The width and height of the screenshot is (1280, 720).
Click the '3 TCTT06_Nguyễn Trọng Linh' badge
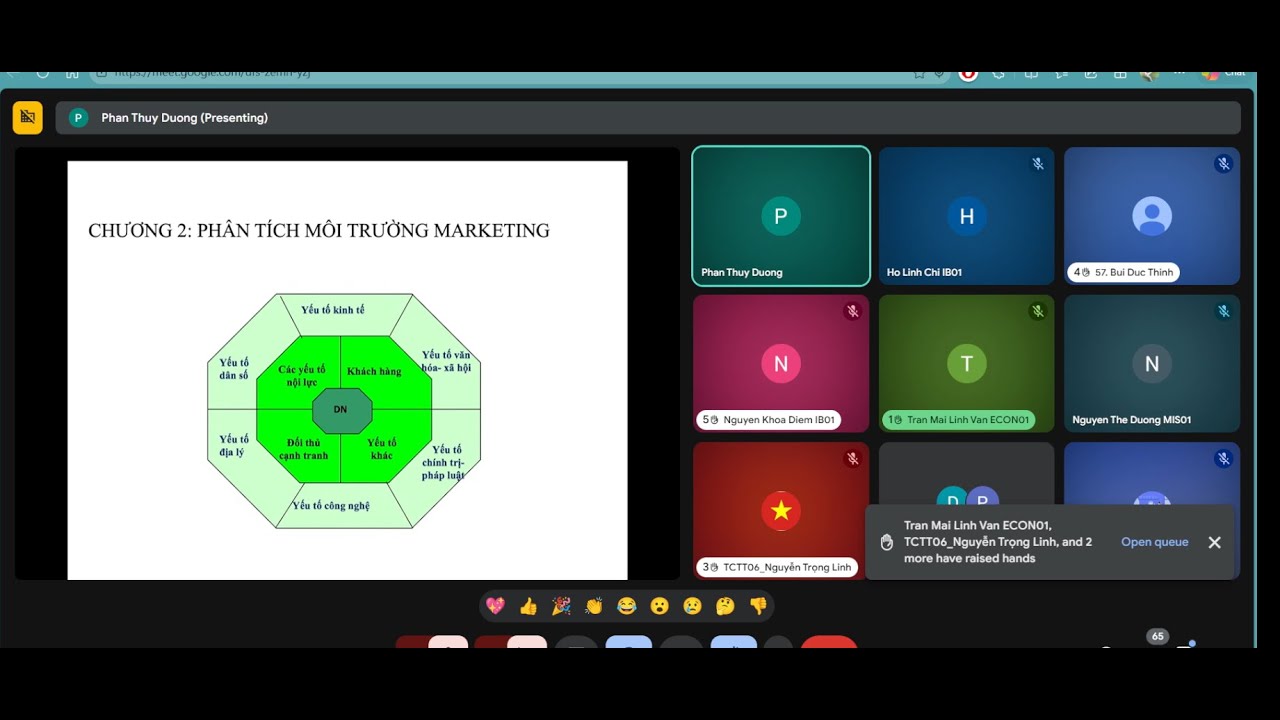tap(777, 567)
